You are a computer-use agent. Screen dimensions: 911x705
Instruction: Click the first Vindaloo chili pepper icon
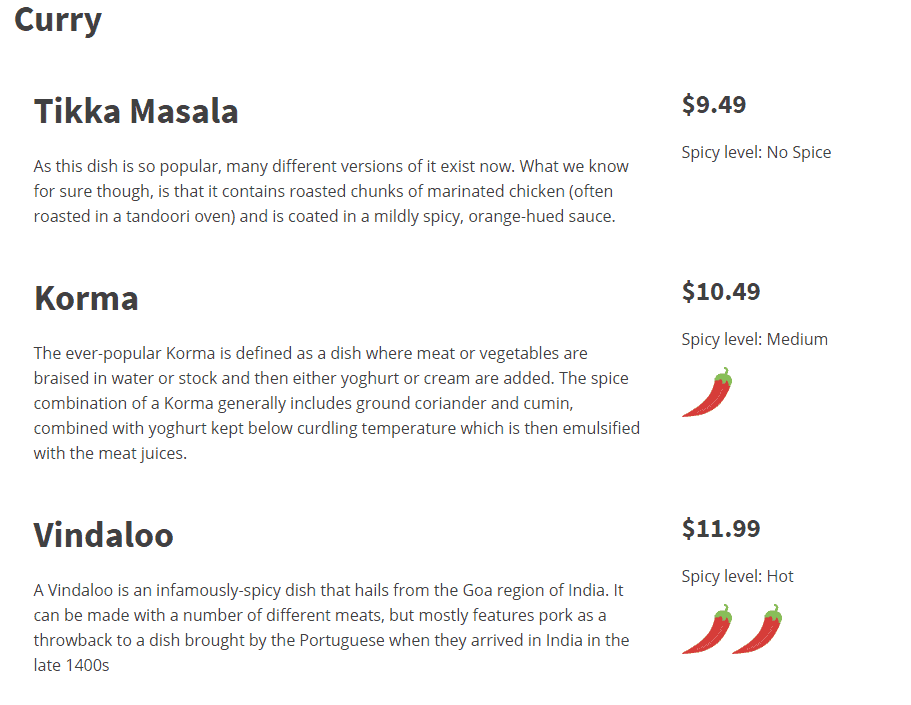click(707, 629)
